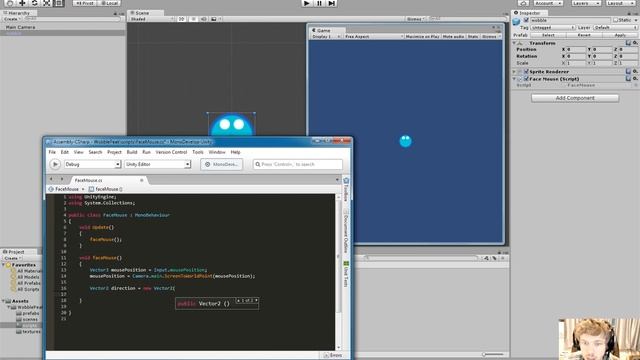The height and width of the screenshot is (360, 640).
Task: Open the Tag dropdown in Inspector
Action: [x=553, y=27]
